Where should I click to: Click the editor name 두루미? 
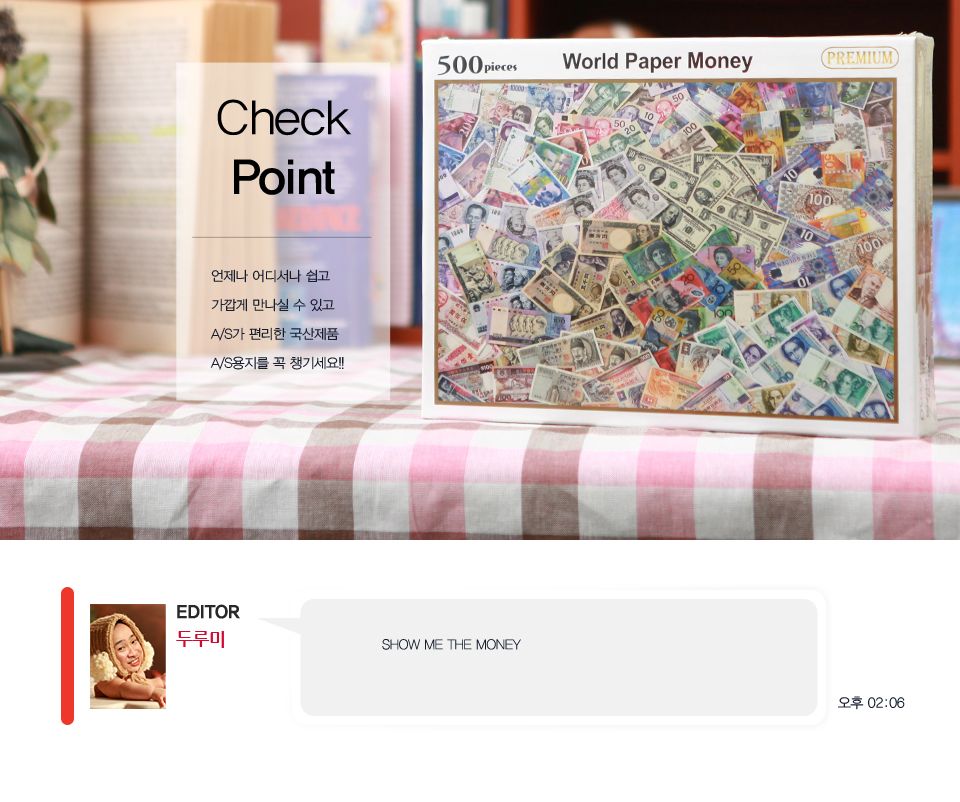(x=201, y=639)
